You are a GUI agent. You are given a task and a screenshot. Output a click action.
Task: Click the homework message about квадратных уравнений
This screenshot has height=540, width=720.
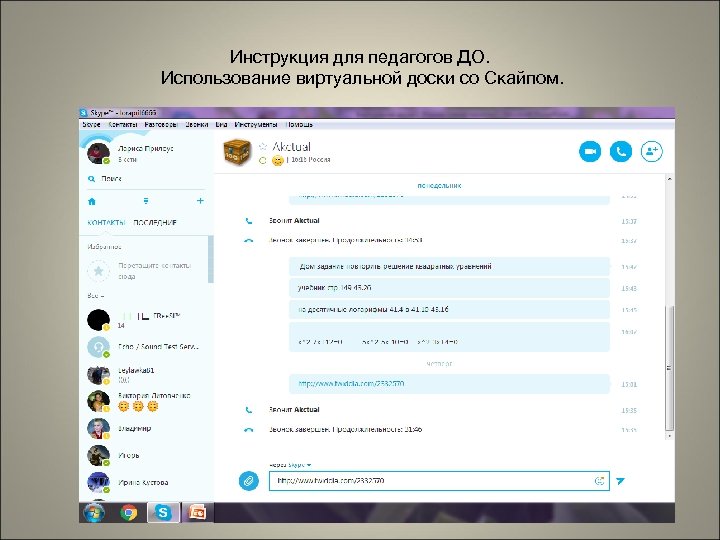click(x=449, y=266)
